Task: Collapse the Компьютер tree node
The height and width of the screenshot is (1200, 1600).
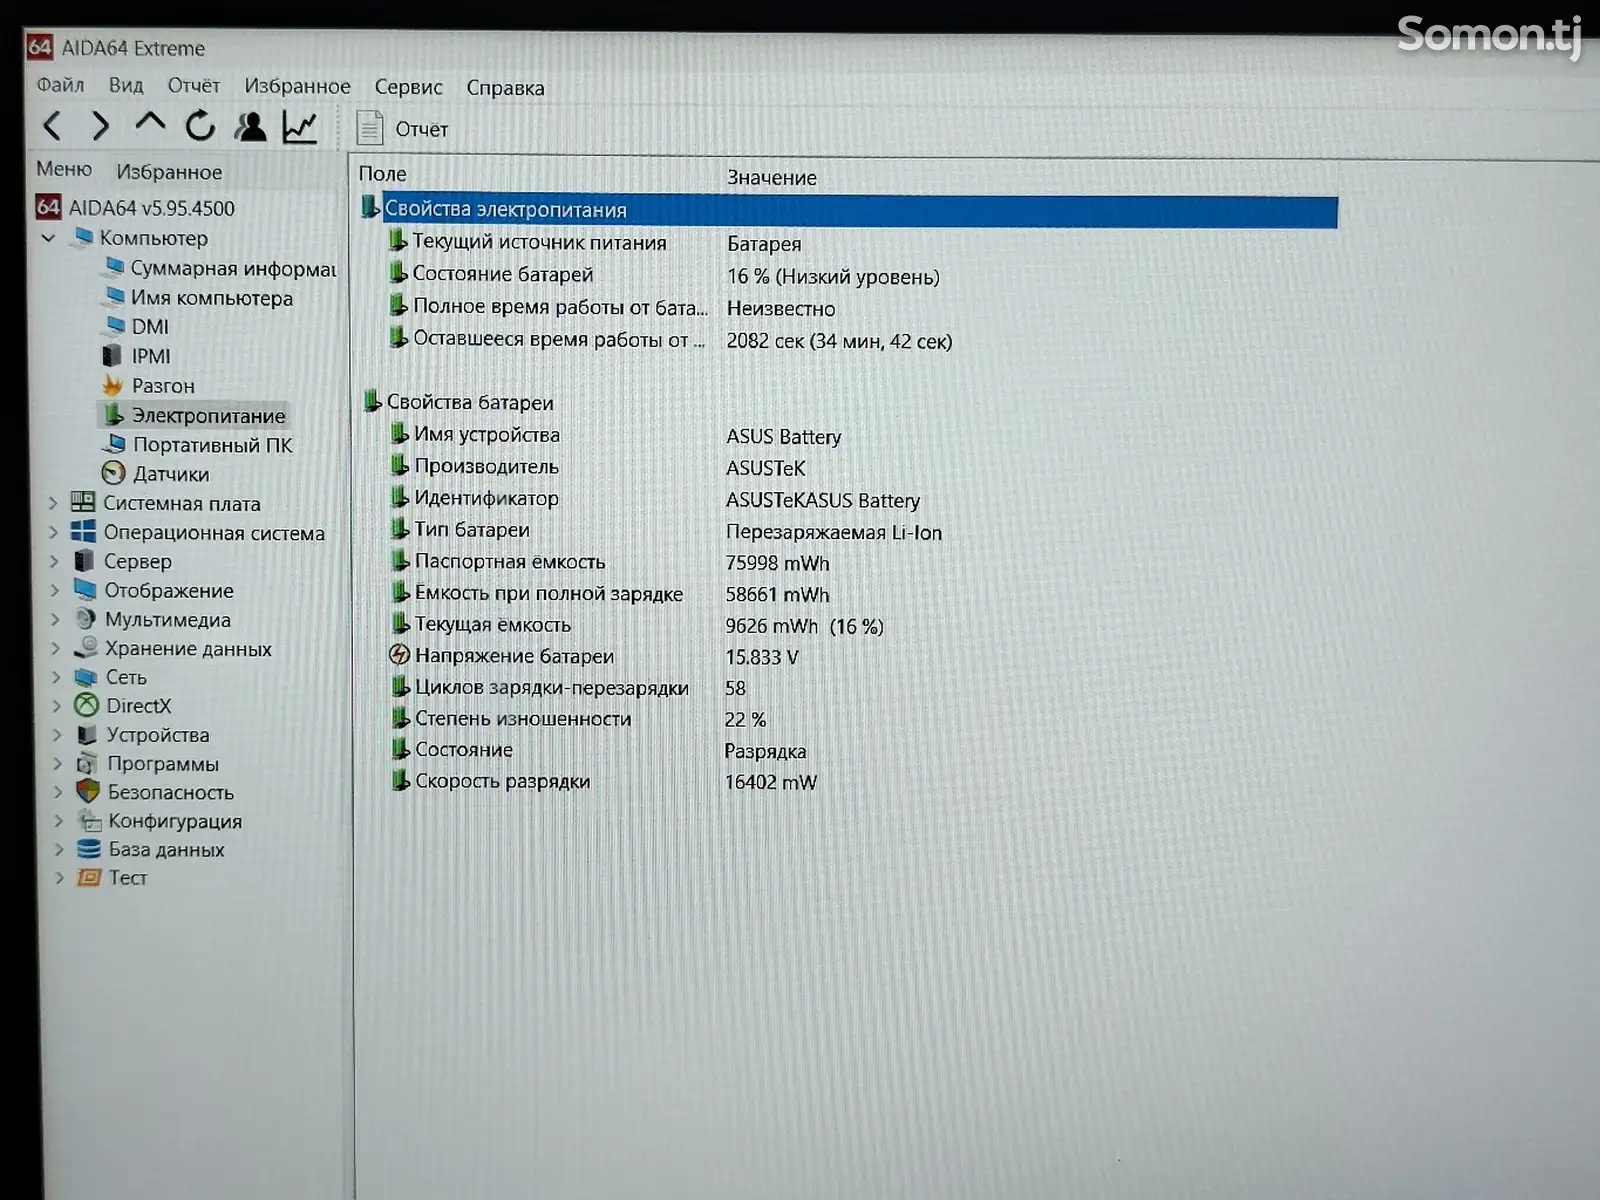Action: (48, 238)
